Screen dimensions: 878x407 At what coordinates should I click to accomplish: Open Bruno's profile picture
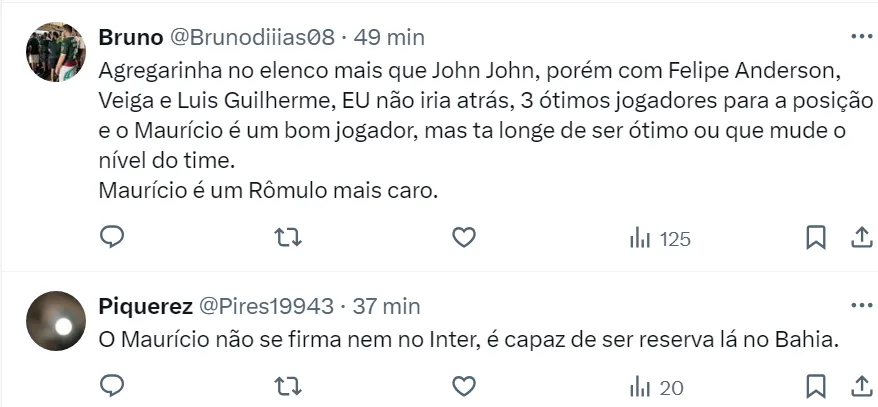click(55, 52)
